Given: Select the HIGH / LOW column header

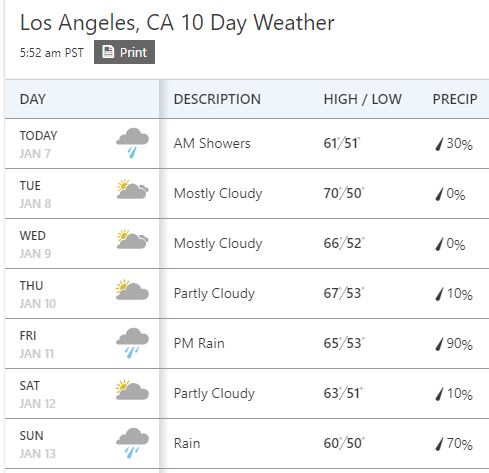Looking at the screenshot, I should (x=363, y=99).
